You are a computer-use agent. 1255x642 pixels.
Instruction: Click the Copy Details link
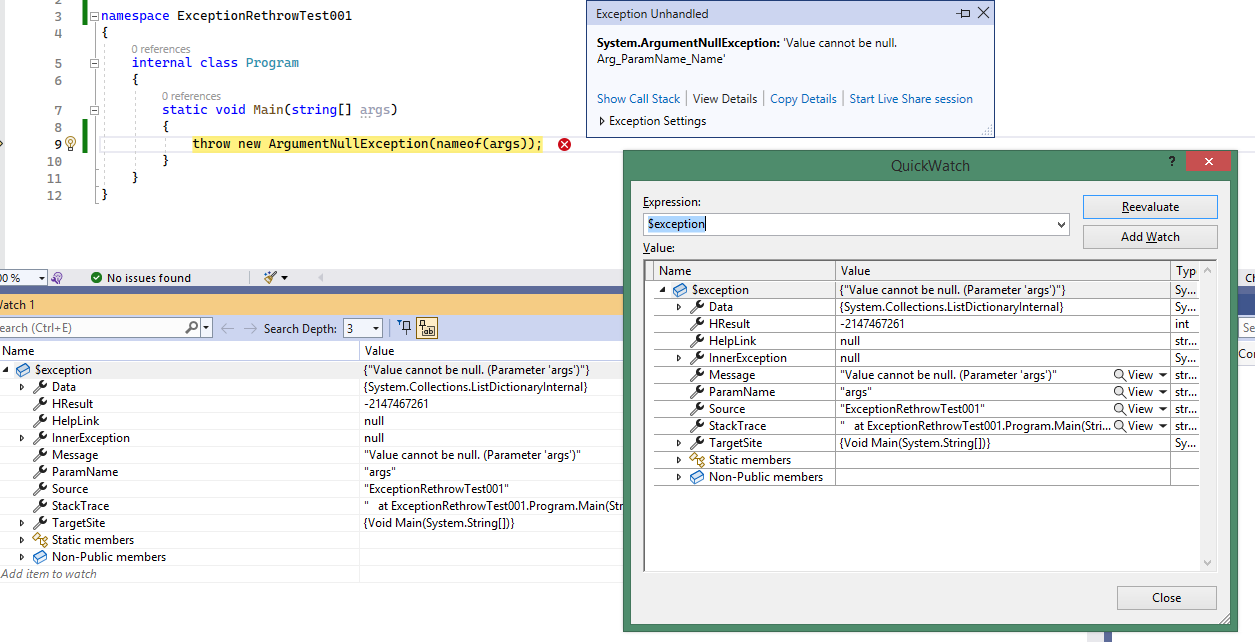tap(802, 98)
